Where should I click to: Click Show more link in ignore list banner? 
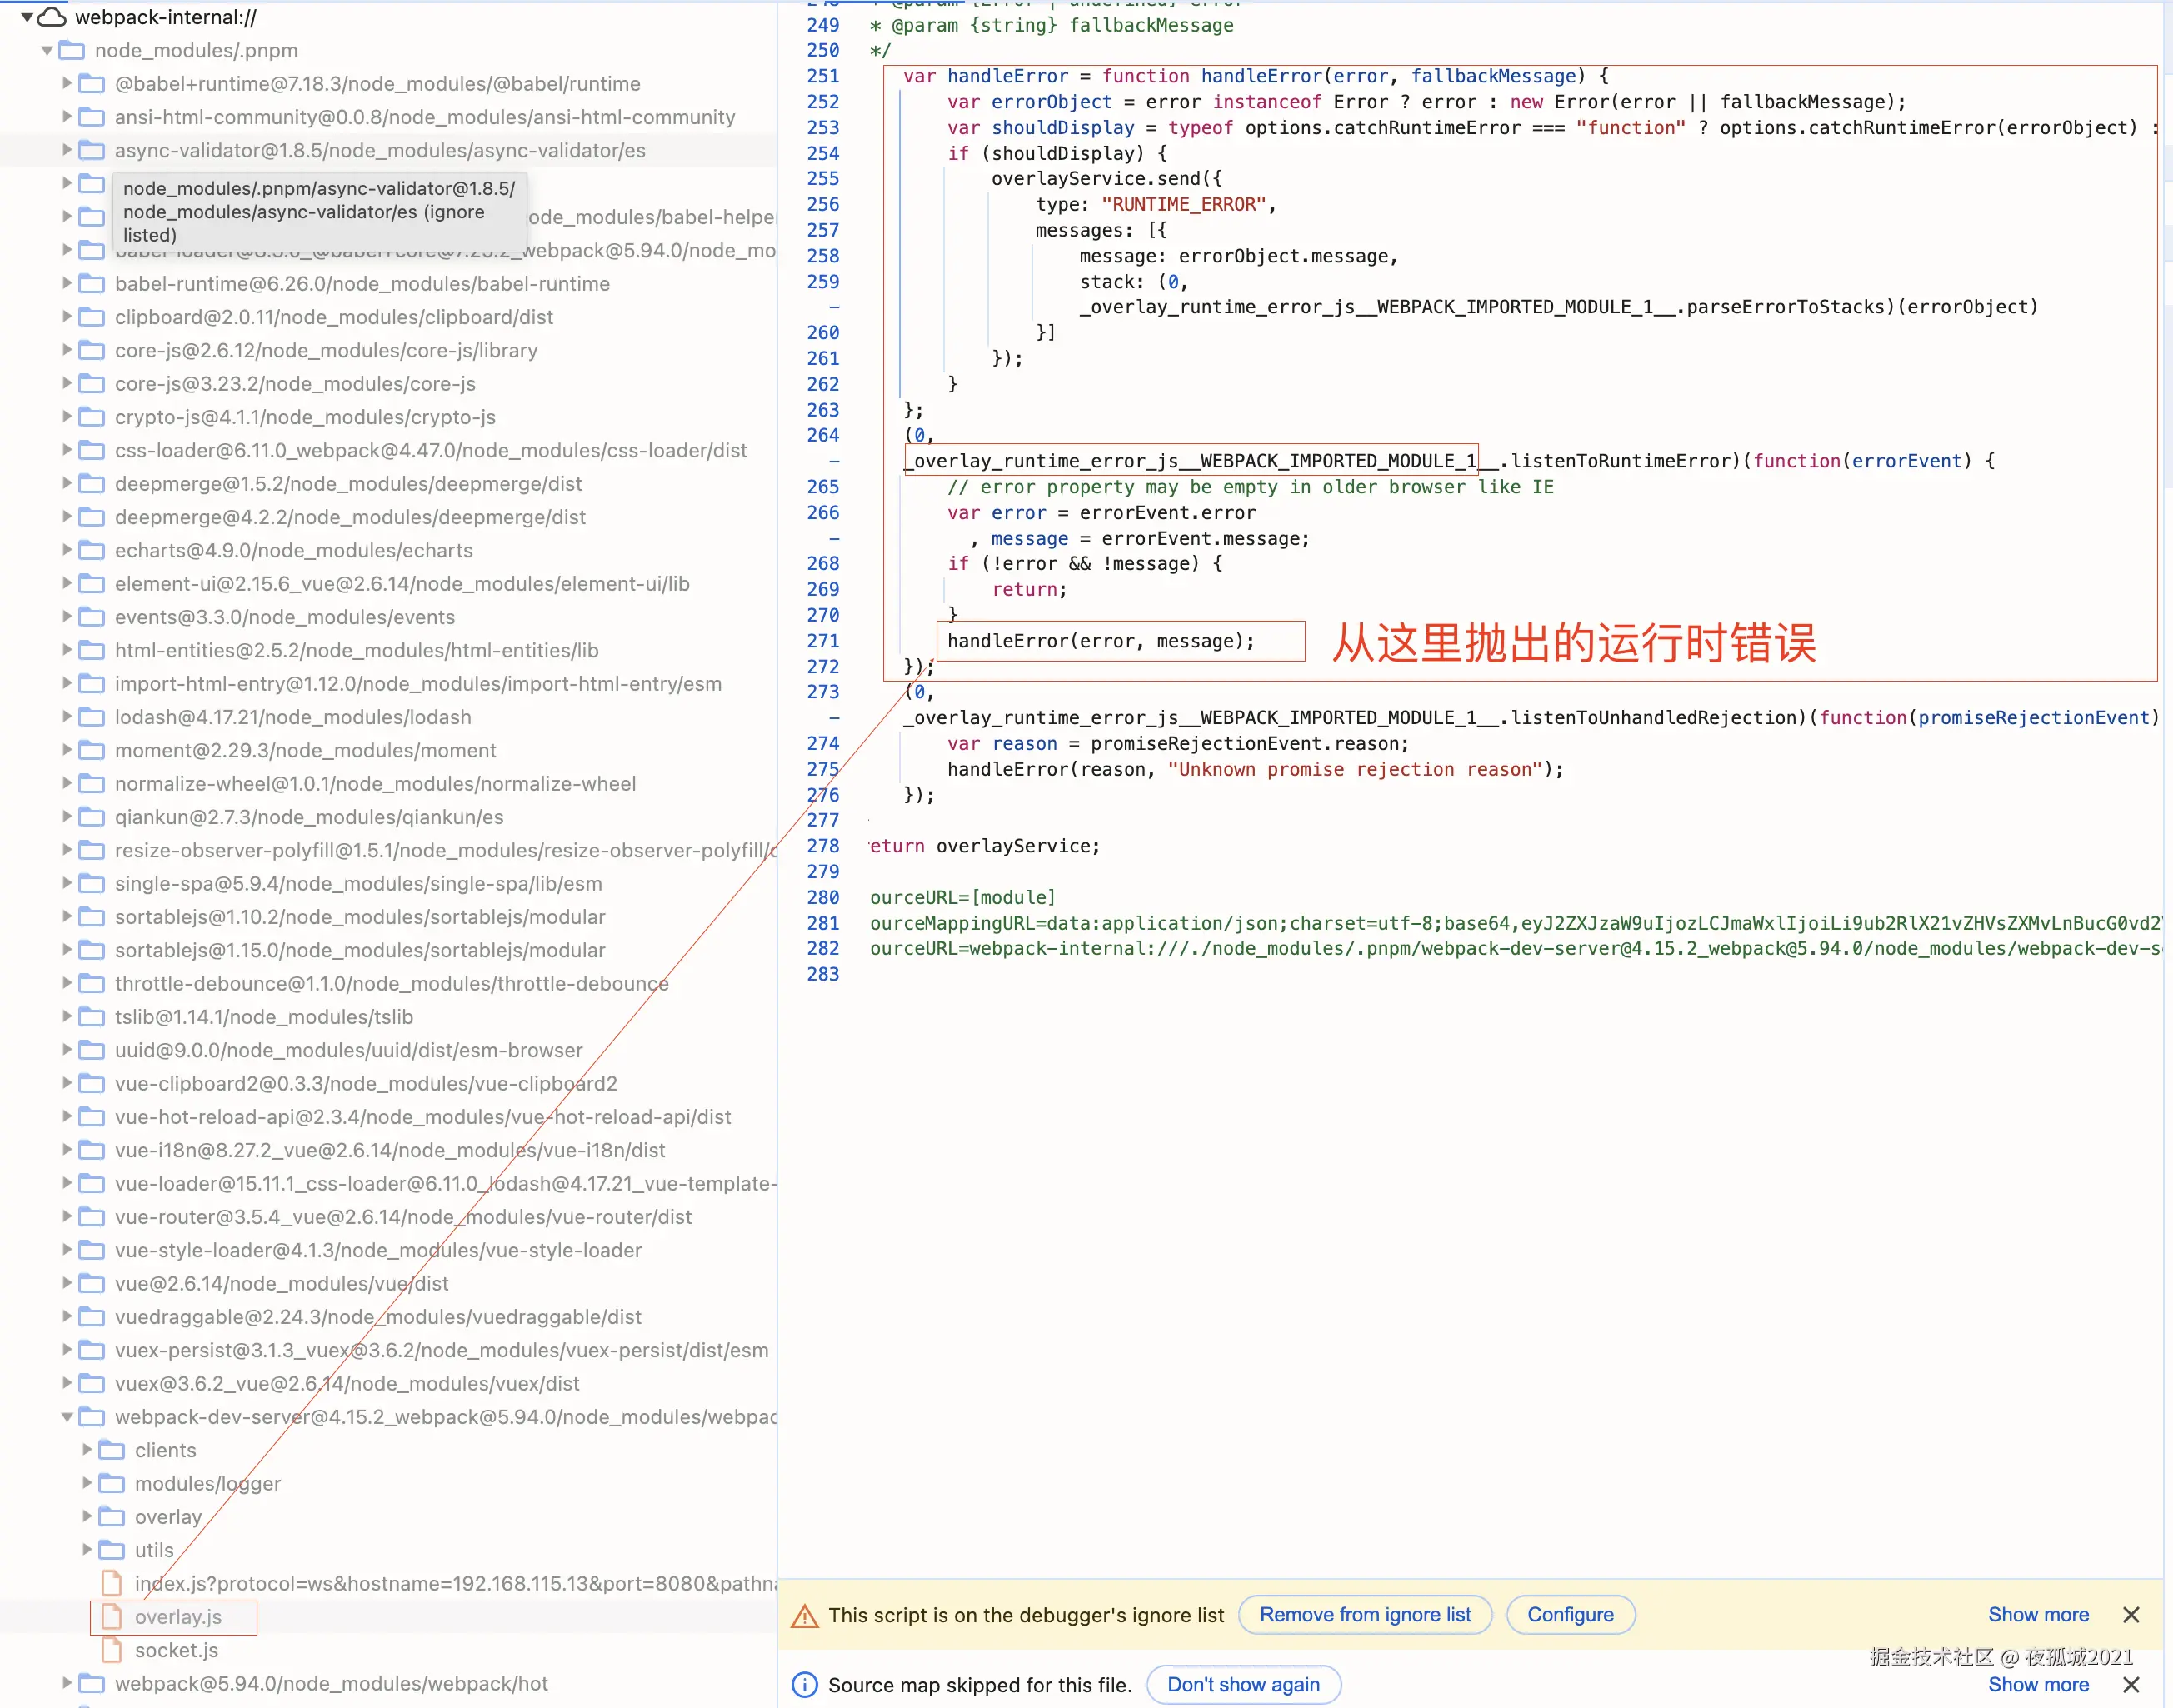pyautogui.click(x=2037, y=1615)
